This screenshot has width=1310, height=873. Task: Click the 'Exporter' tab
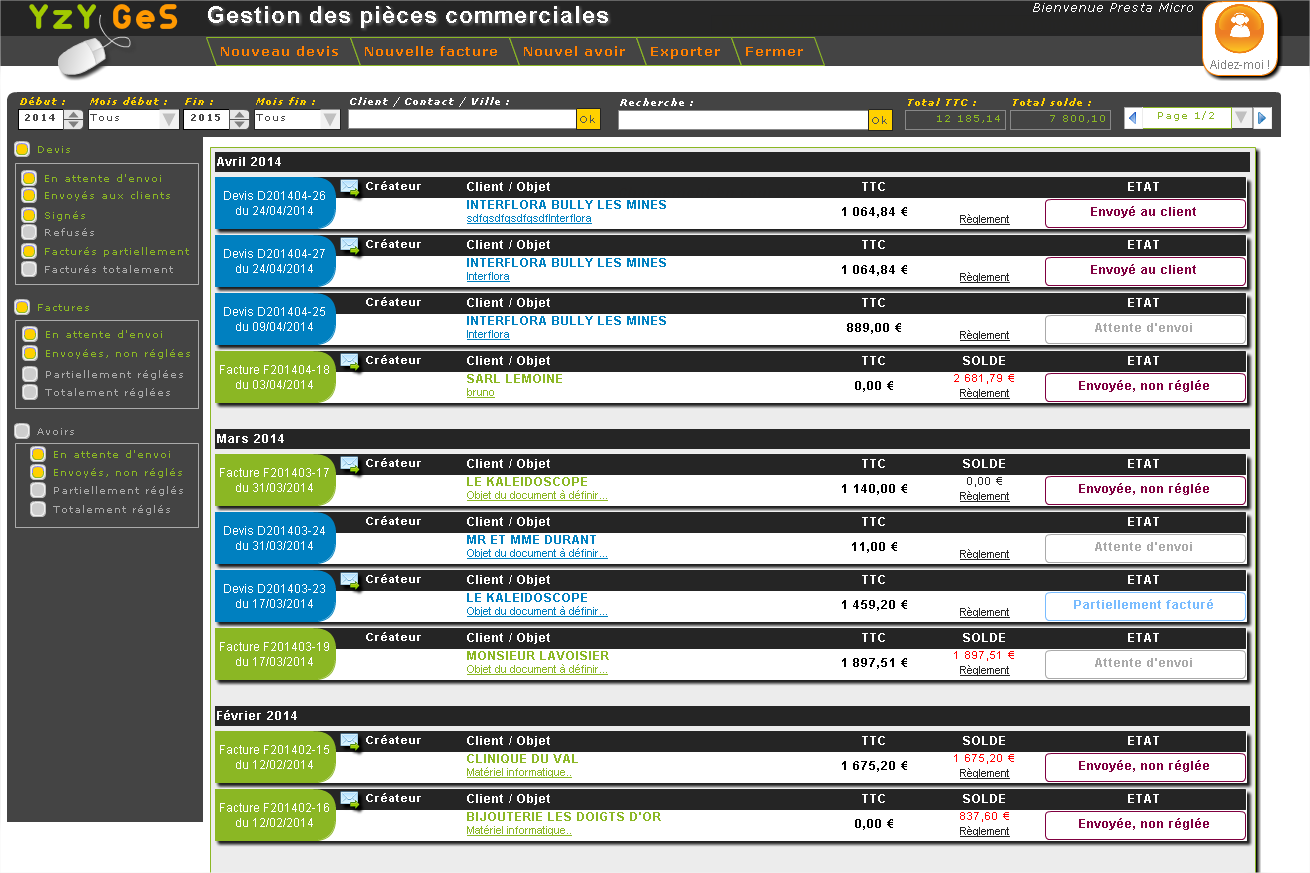685,52
